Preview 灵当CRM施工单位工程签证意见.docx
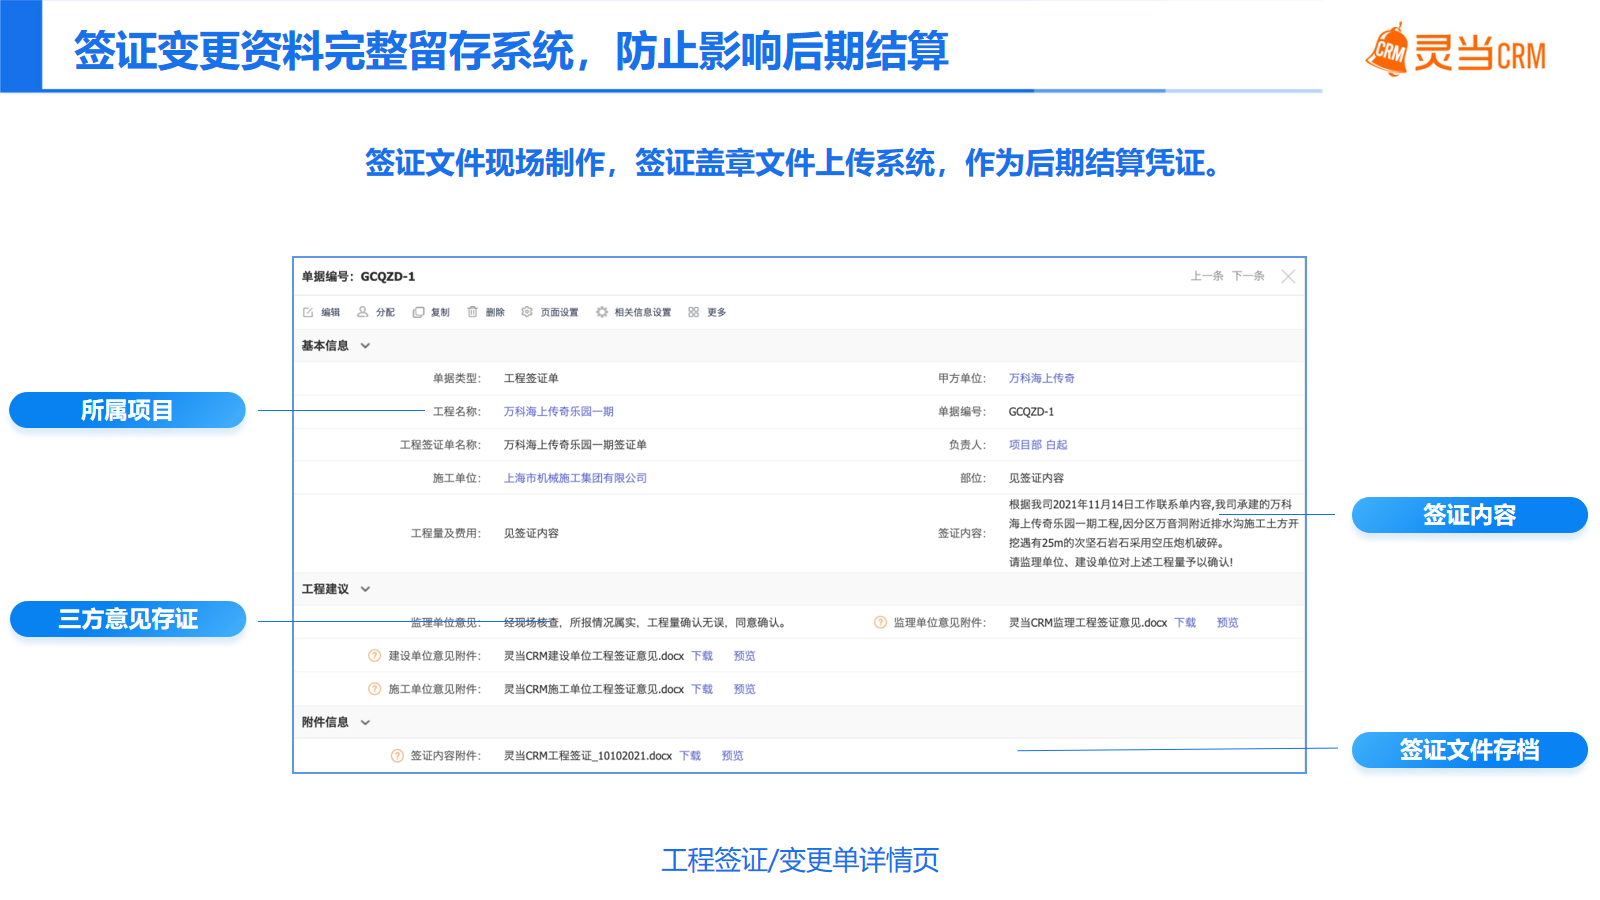The image size is (1600, 900). click(744, 689)
